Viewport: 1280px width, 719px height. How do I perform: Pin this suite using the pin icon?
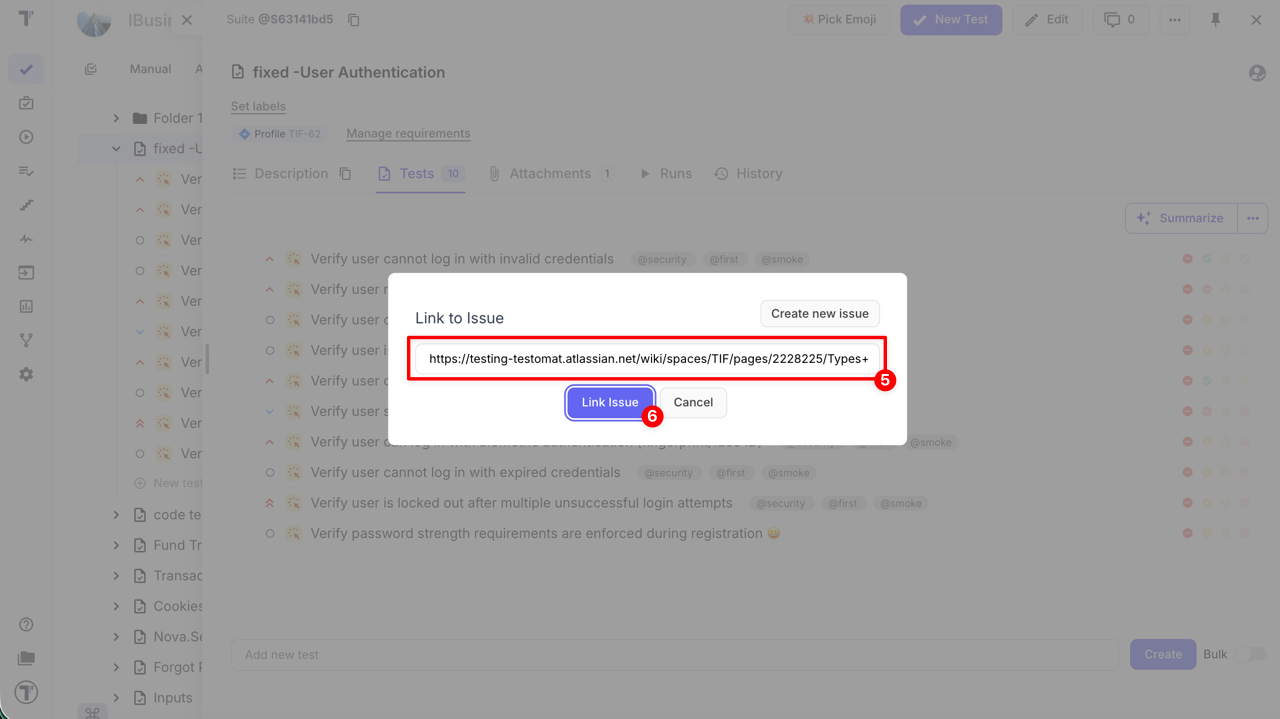point(1215,19)
